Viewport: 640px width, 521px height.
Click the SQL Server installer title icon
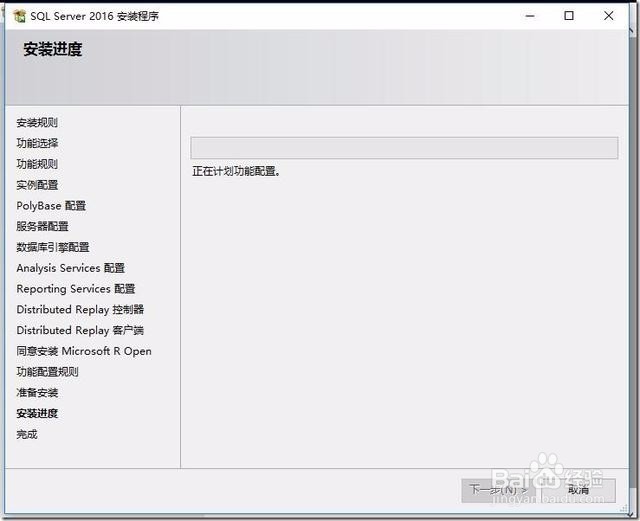click(x=19, y=16)
